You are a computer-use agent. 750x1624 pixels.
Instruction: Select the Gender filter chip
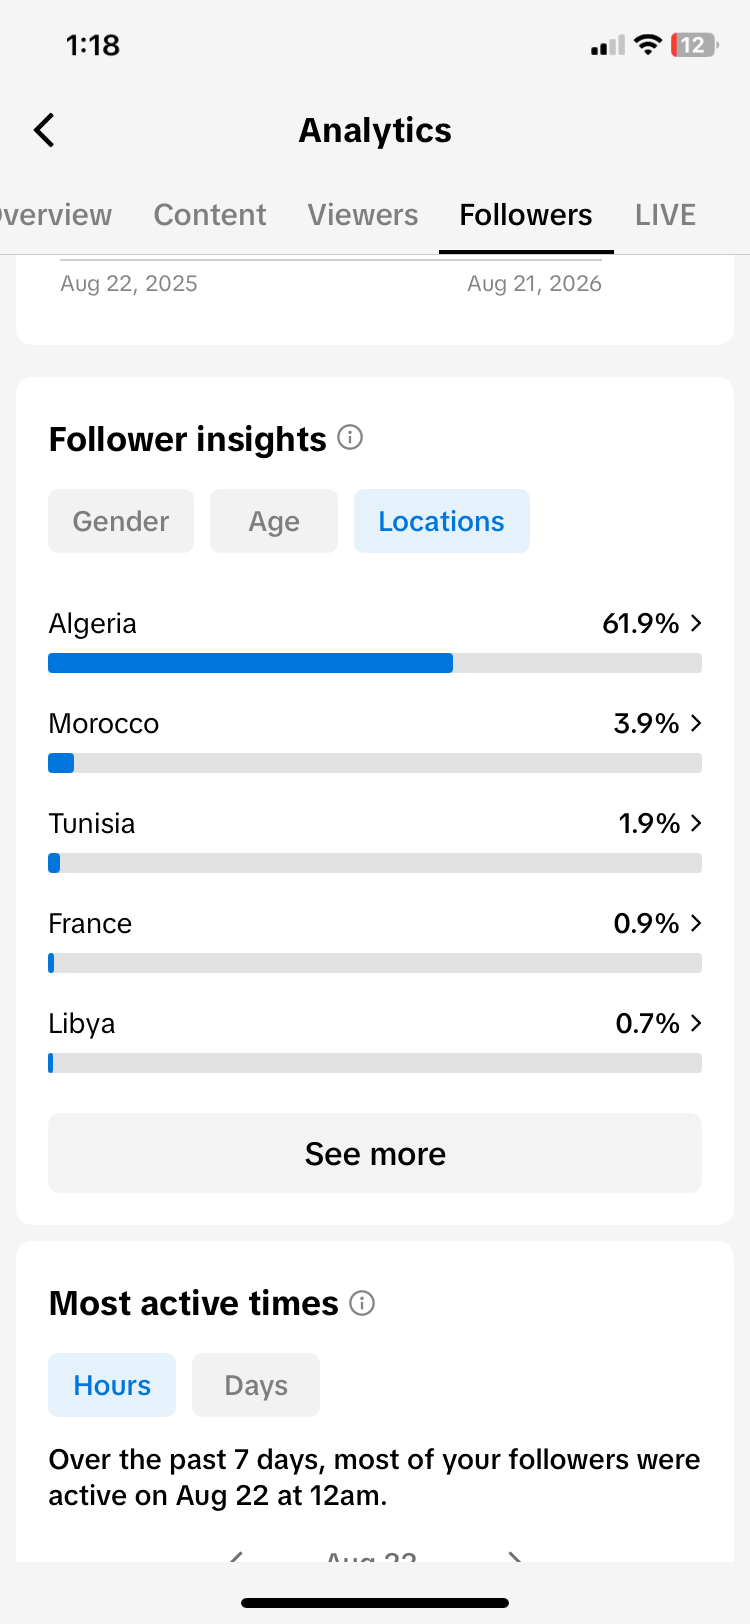[121, 521]
